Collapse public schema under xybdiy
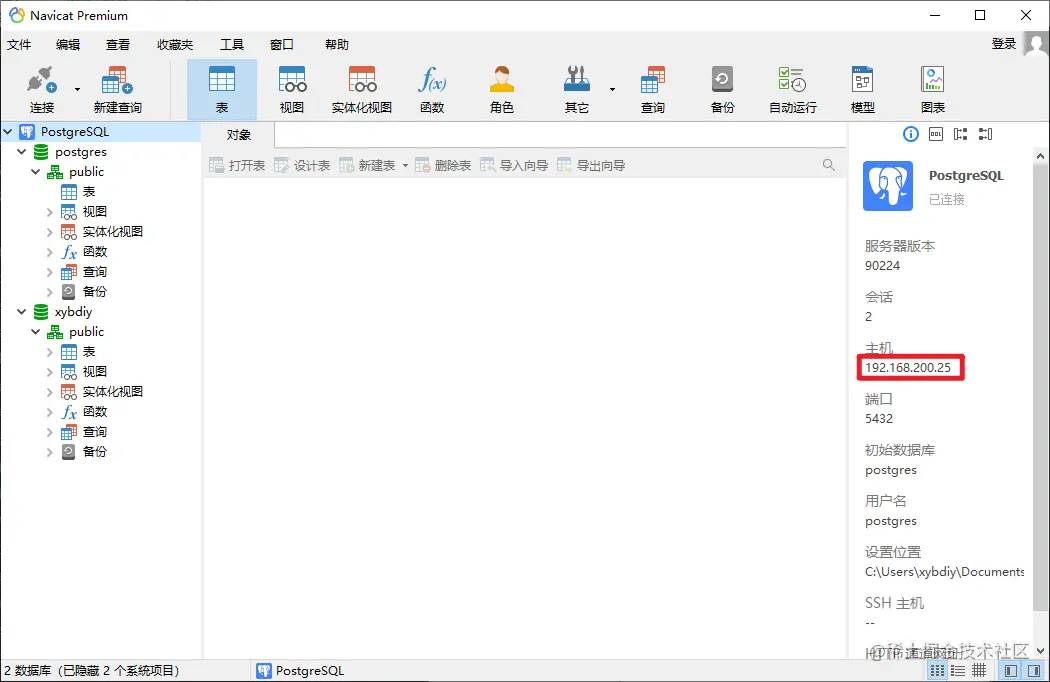The height and width of the screenshot is (682, 1050). point(35,332)
